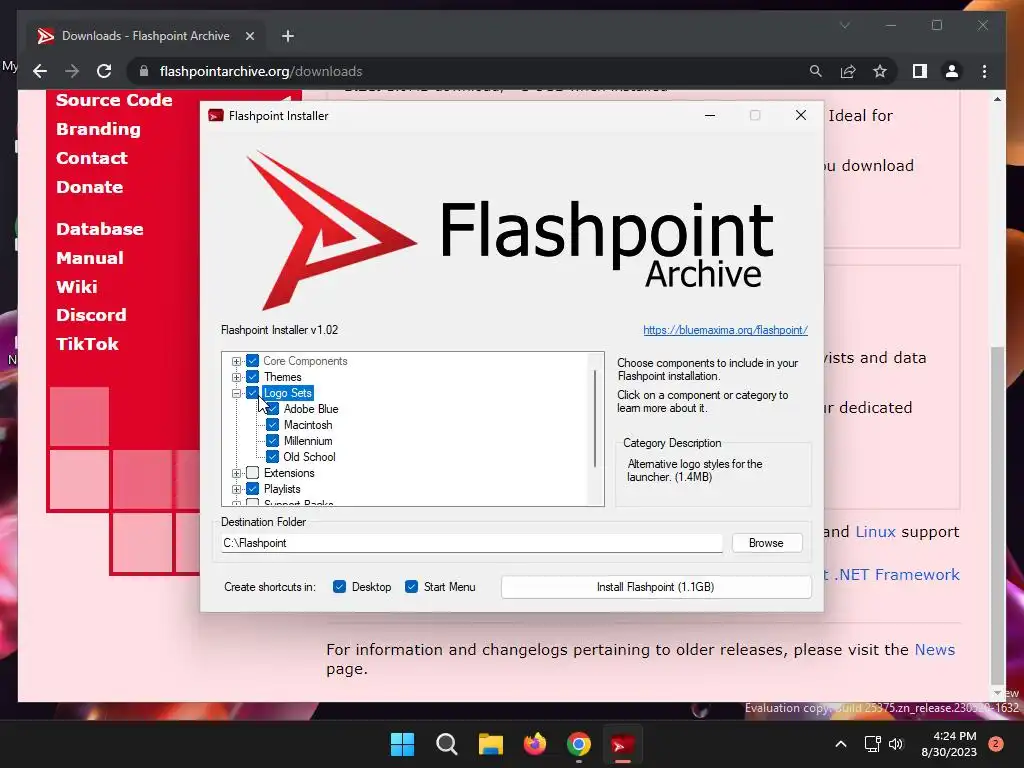
Task: Minimize the Flashpoint Installer window
Action: coord(710,115)
